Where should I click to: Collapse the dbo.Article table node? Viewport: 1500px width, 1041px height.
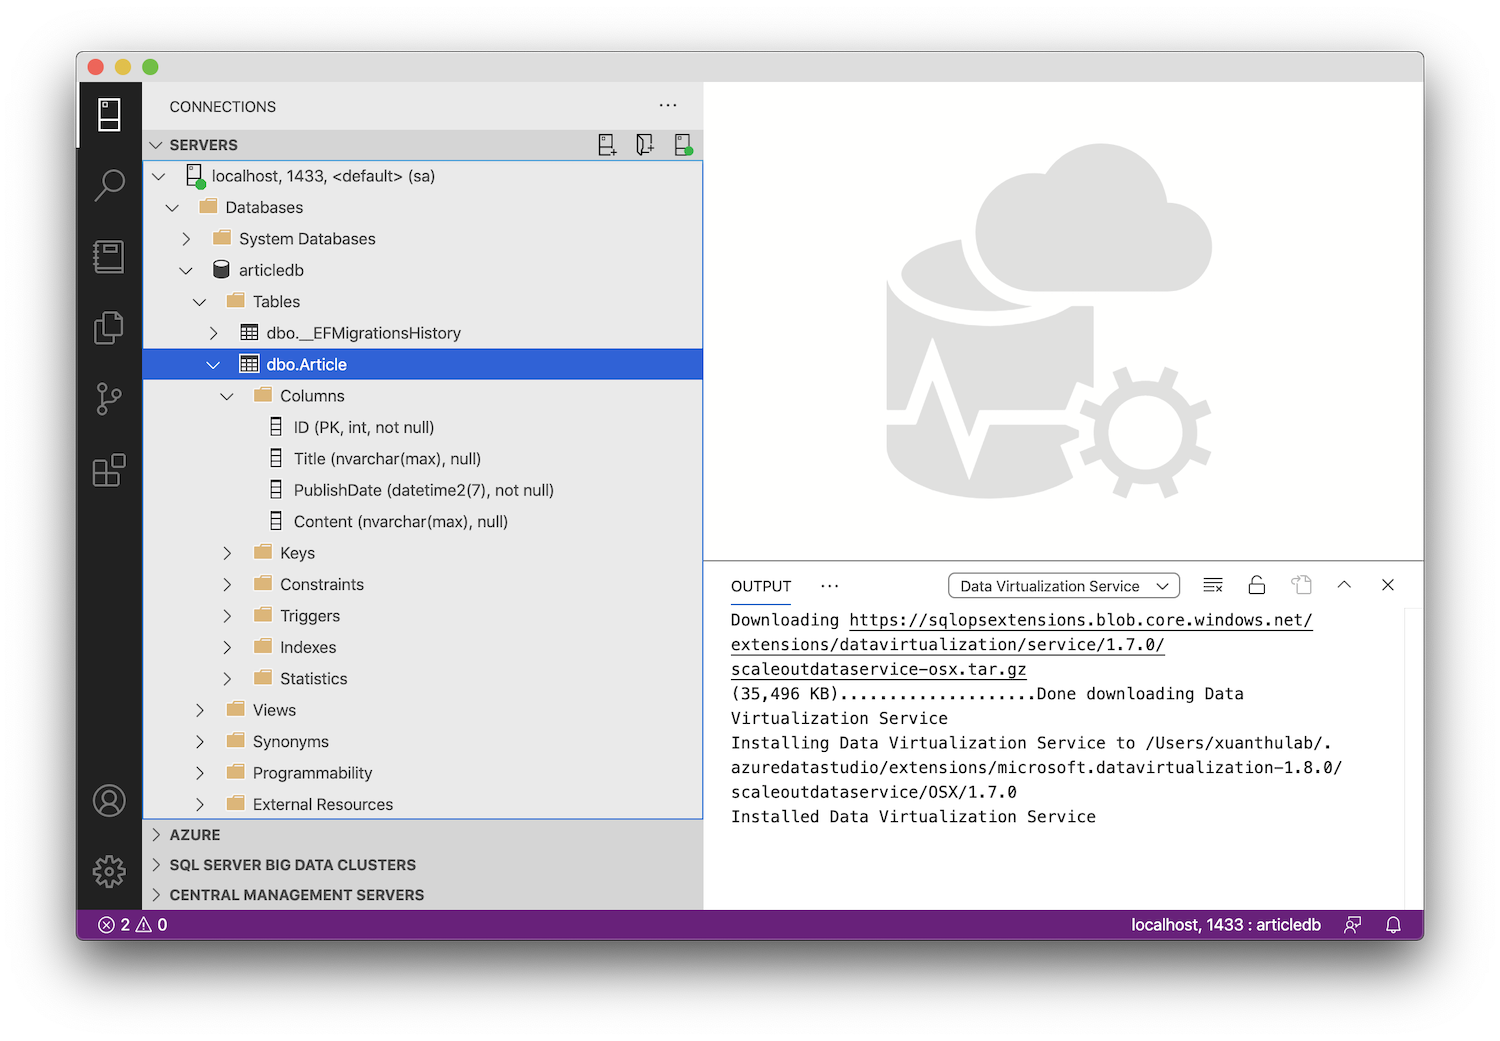tap(213, 364)
